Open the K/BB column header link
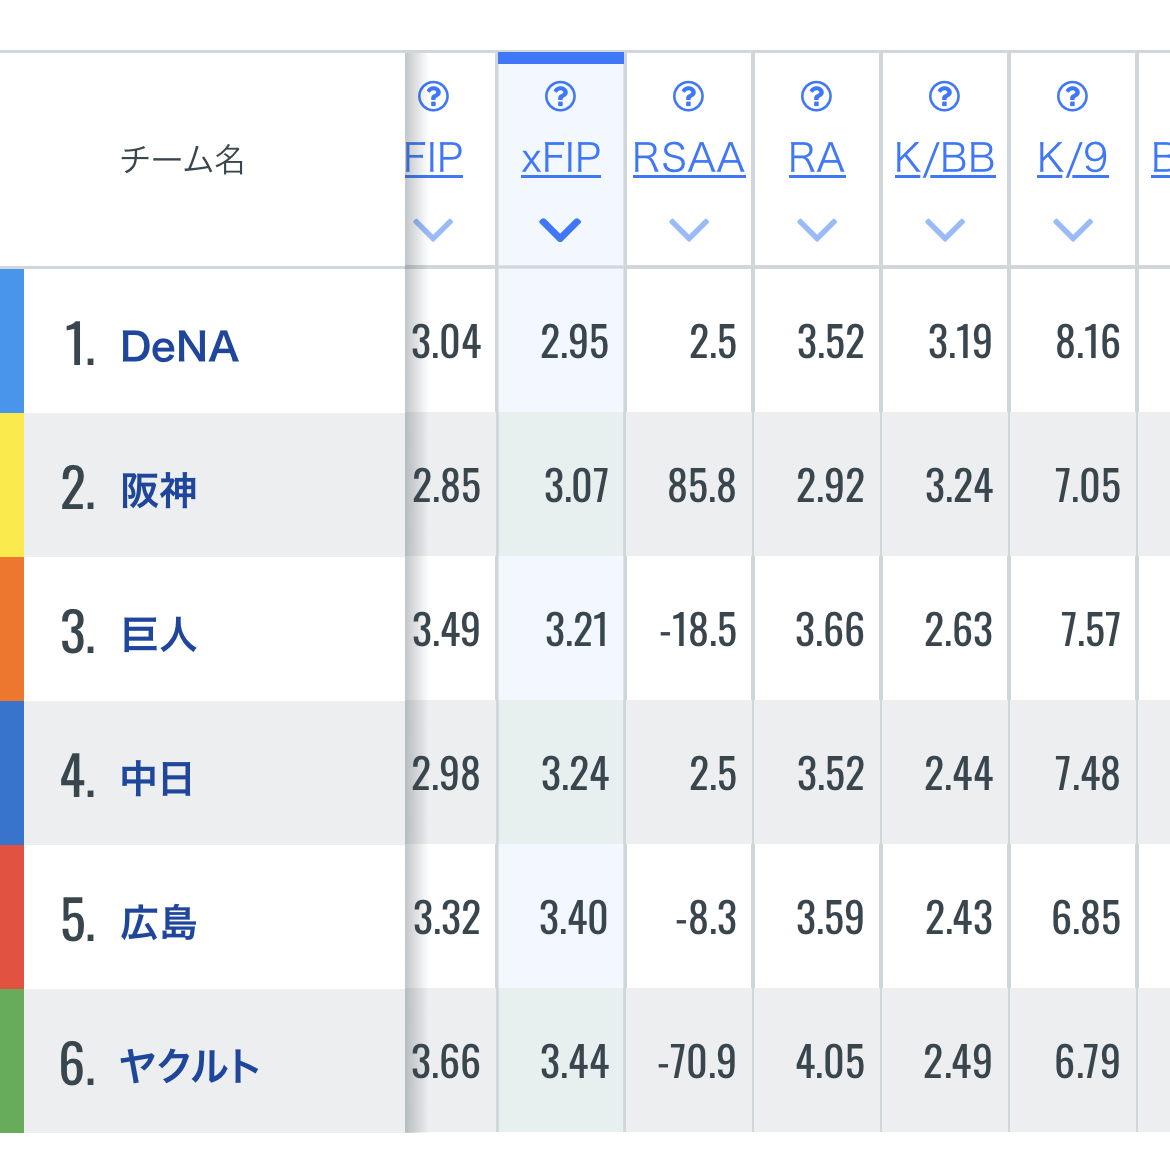The image size is (1170, 1155). tap(944, 159)
